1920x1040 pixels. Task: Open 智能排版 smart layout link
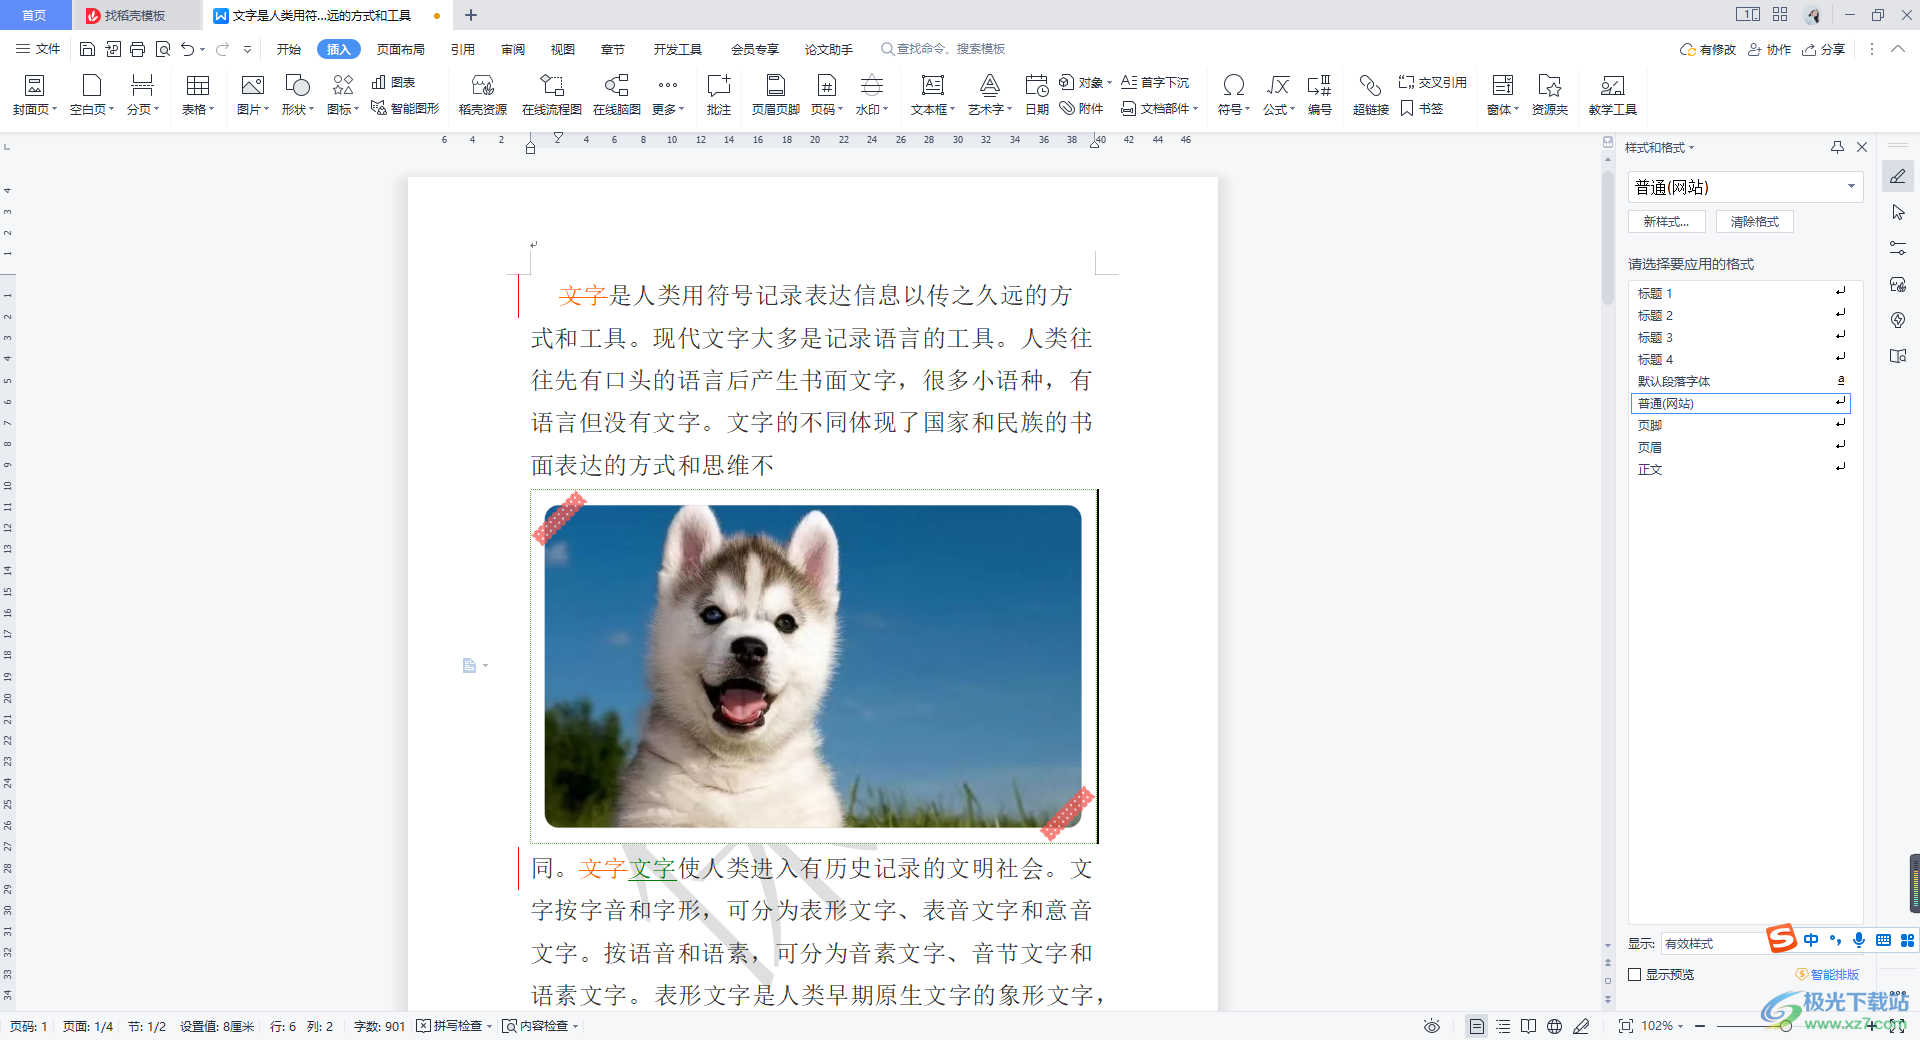point(1828,974)
